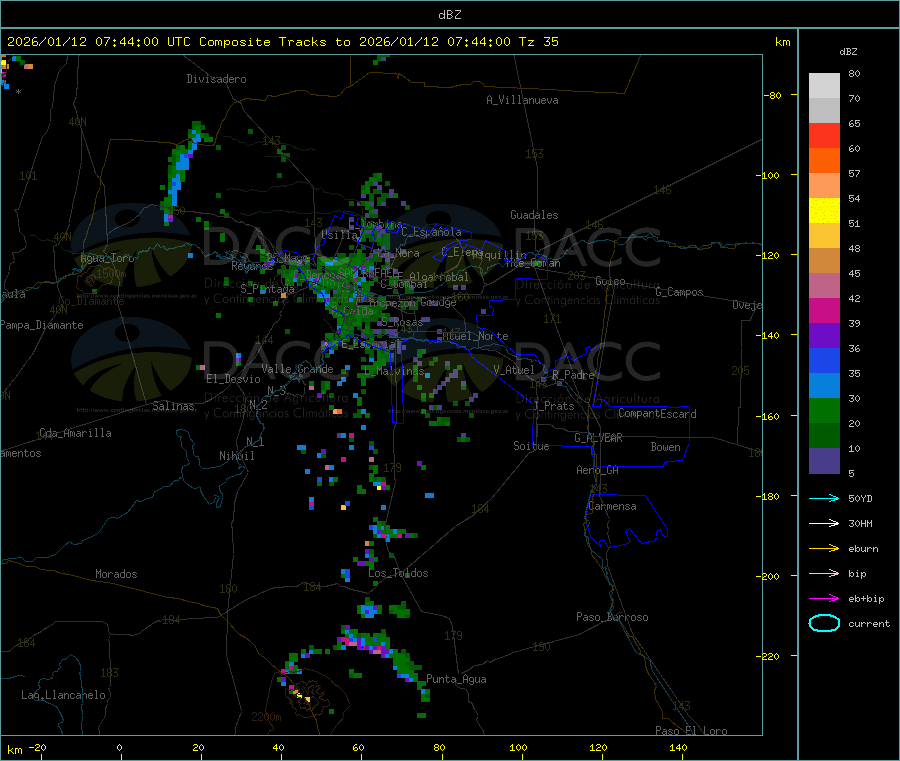Click the 'Carmensa' map label

click(x=612, y=506)
